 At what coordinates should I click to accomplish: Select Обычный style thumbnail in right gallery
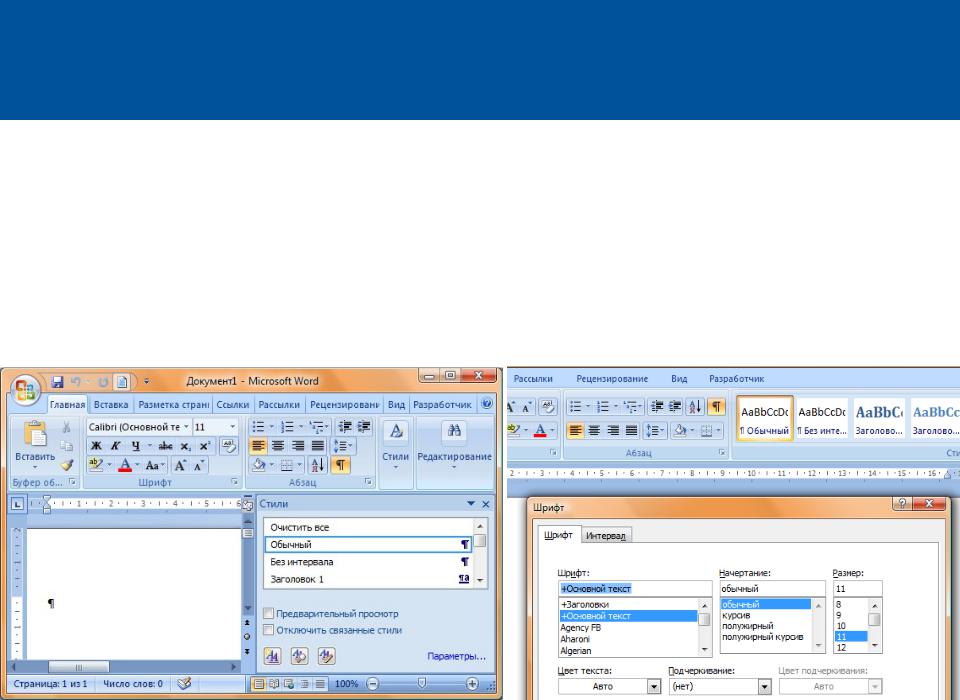point(765,418)
